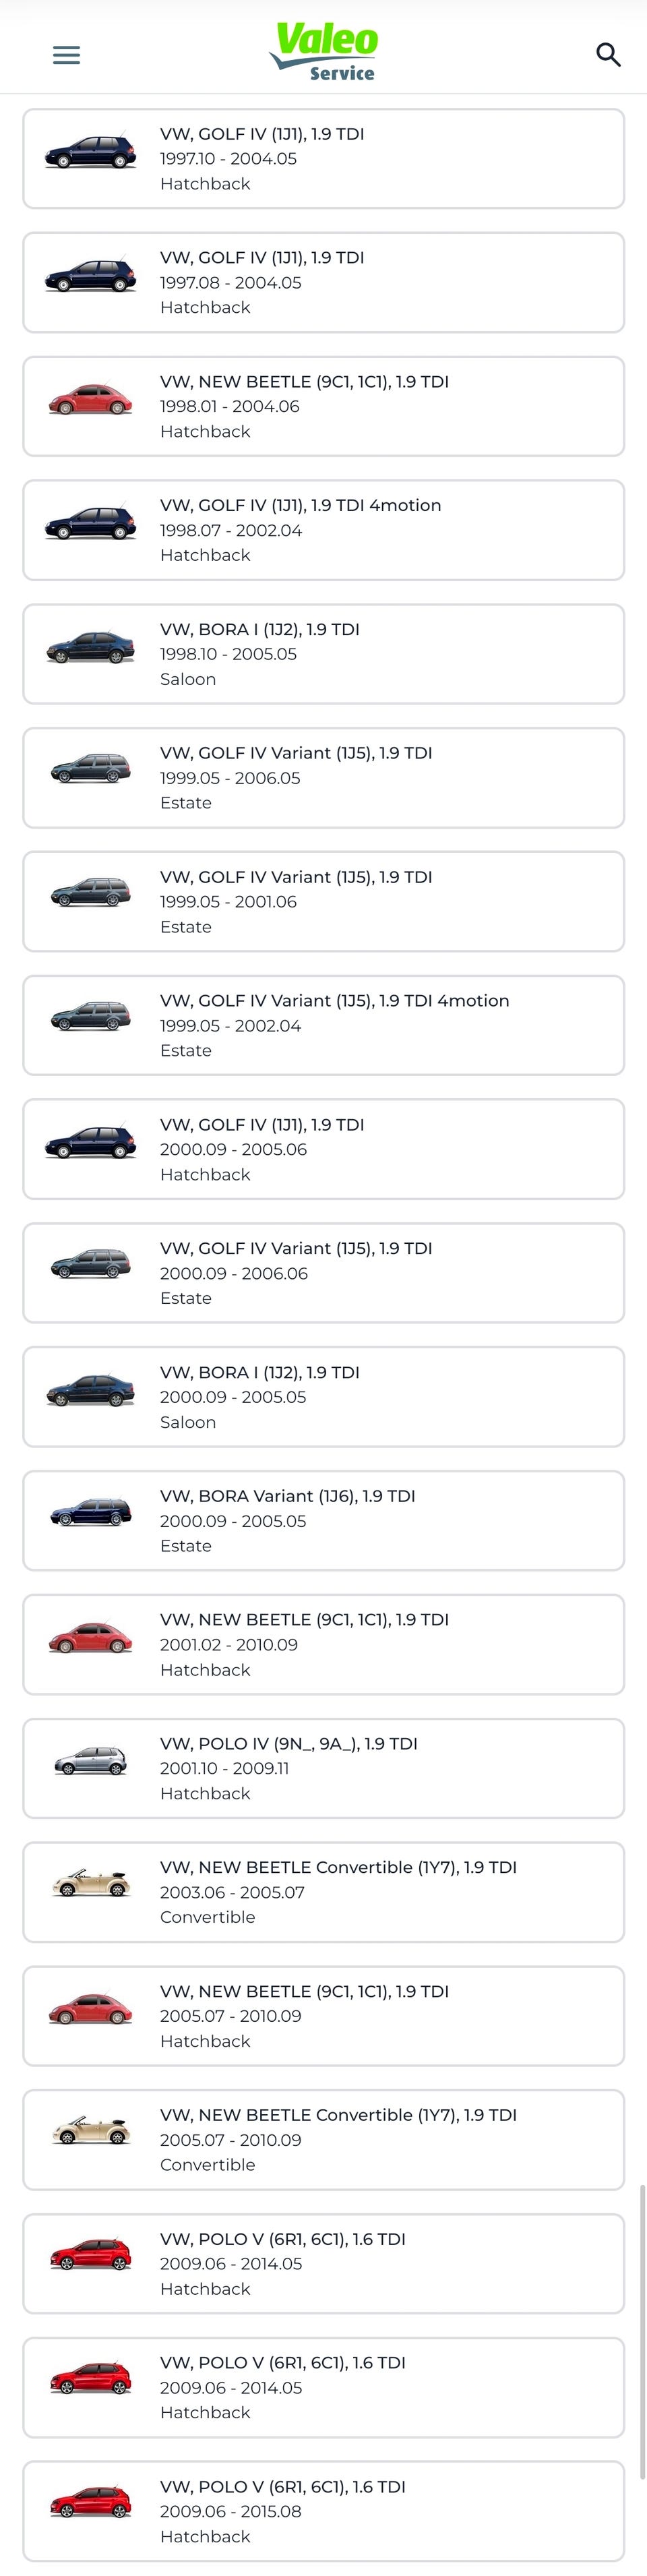Screen dimensions: 647x2576
Task: Click the beige Beetle Convertible image for 2003.06
Action: point(91,1886)
